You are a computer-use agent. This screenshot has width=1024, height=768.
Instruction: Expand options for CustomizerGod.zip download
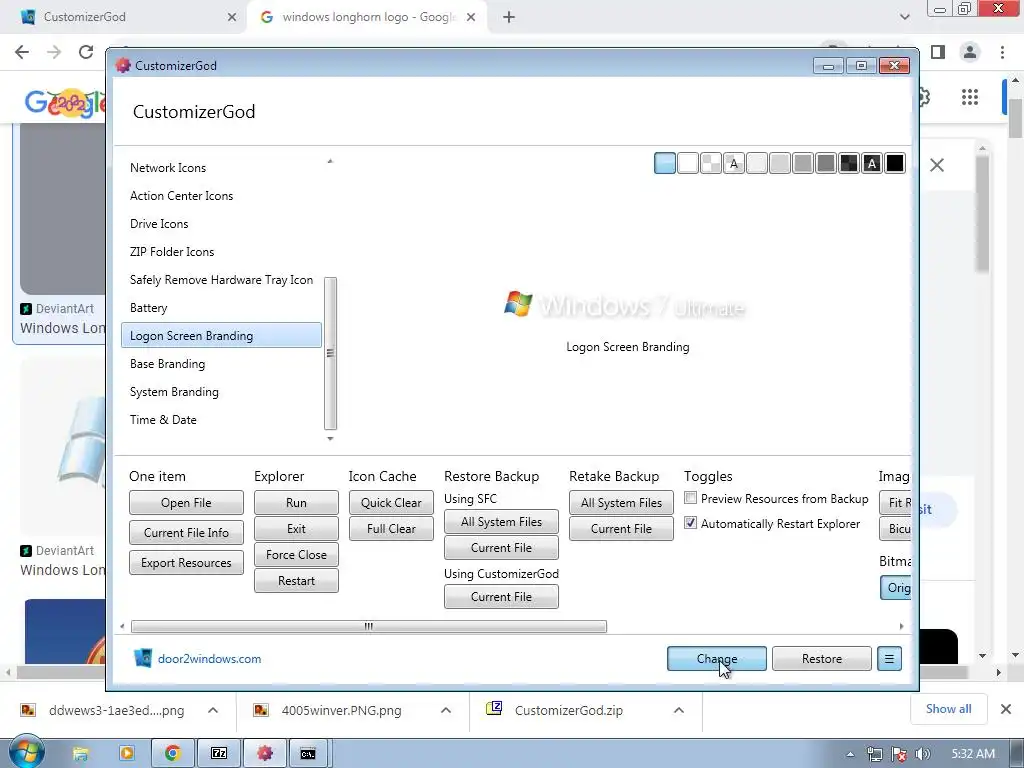[679, 710]
